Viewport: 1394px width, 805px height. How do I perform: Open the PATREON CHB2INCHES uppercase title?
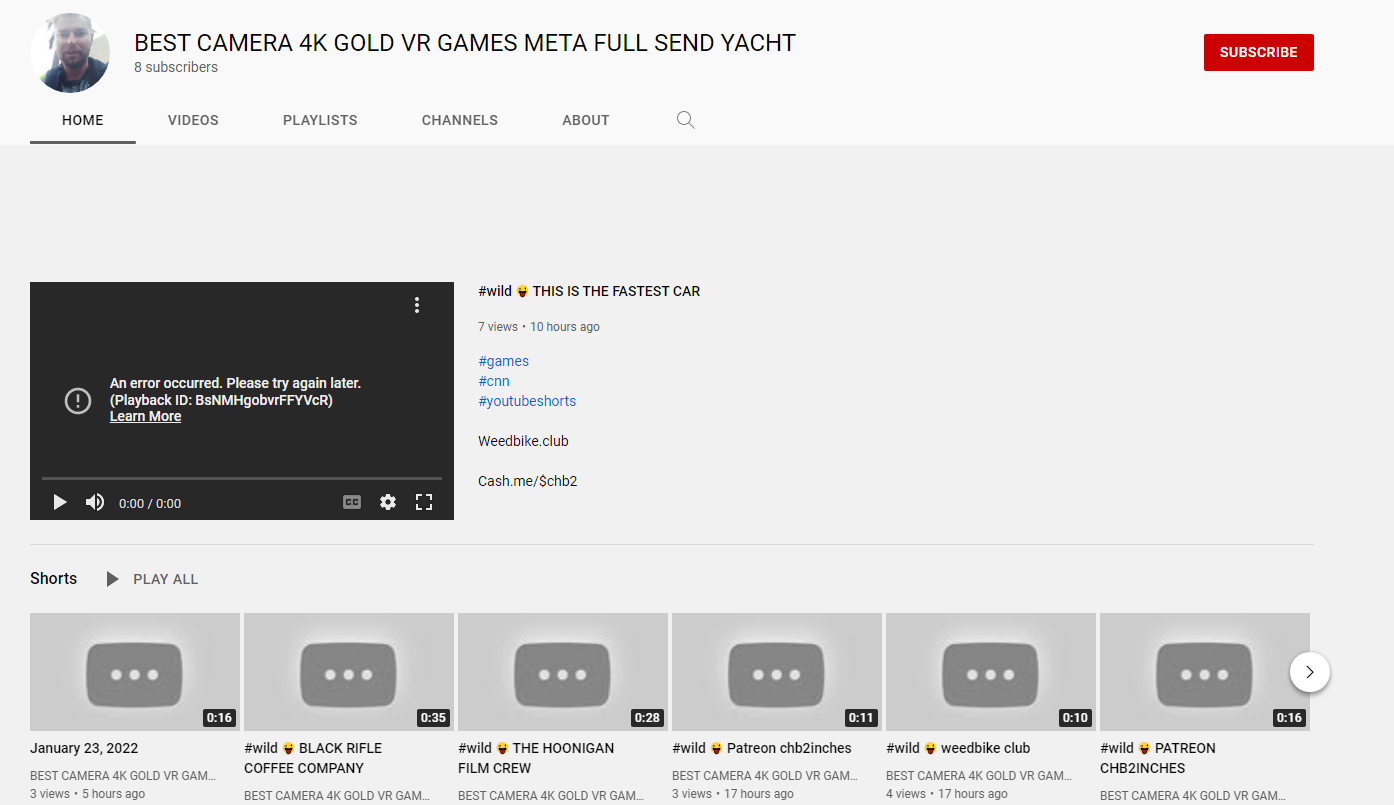tap(1158, 758)
